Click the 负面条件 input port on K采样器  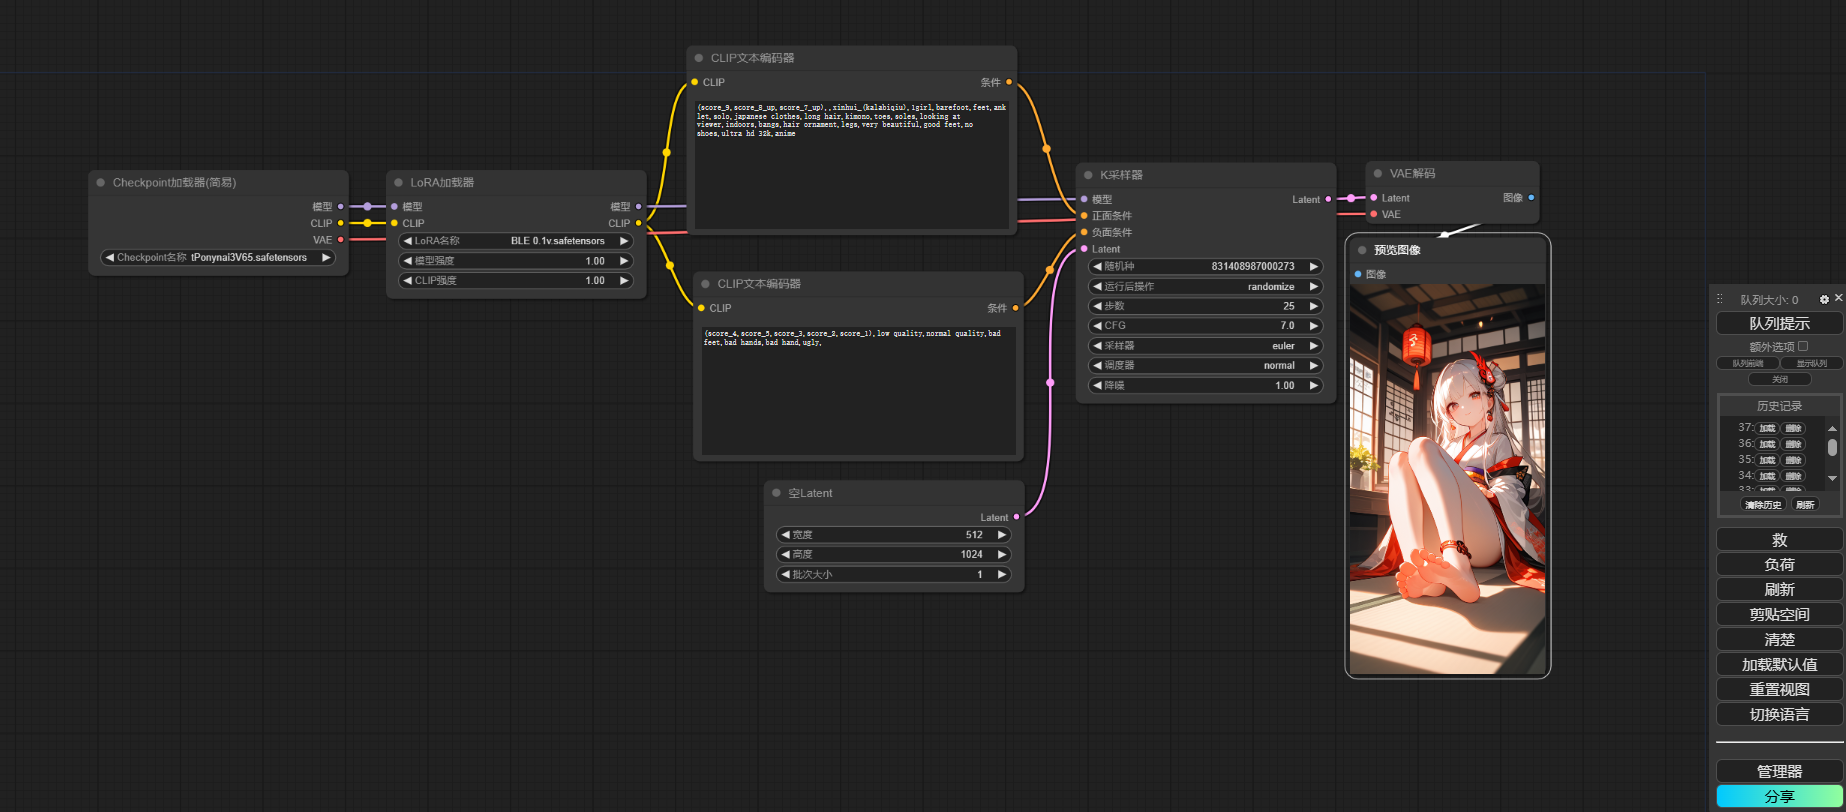click(x=1084, y=232)
